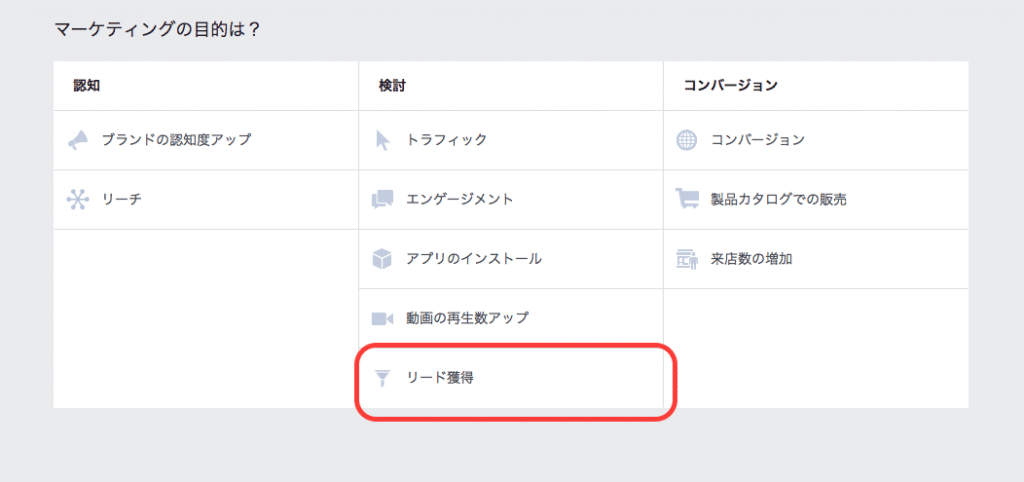The height and width of the screenshot is (482, 1024).
Task: Select コンバージョン objective row
Action: point(816,140)
